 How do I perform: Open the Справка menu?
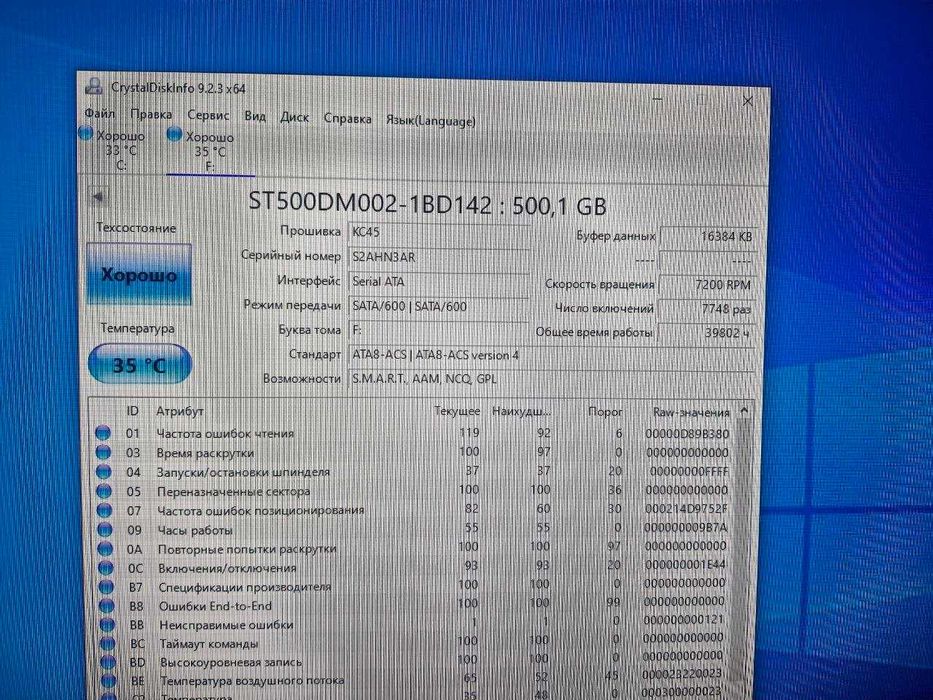347,118
